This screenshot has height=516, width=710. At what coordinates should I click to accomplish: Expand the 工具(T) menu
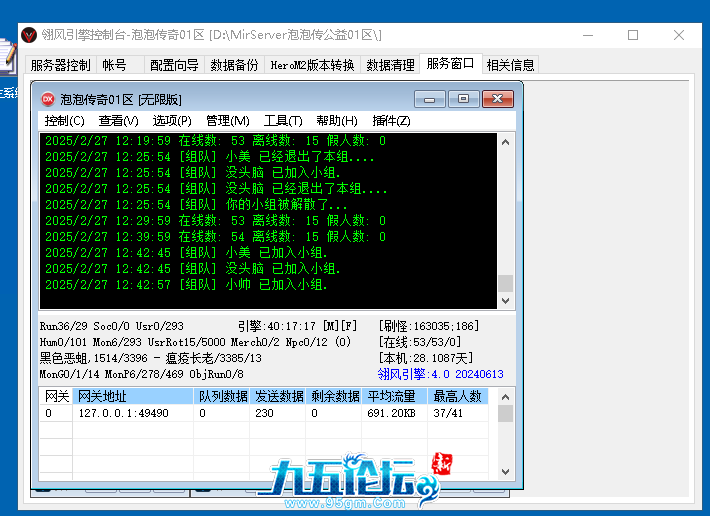click(283, 121)
